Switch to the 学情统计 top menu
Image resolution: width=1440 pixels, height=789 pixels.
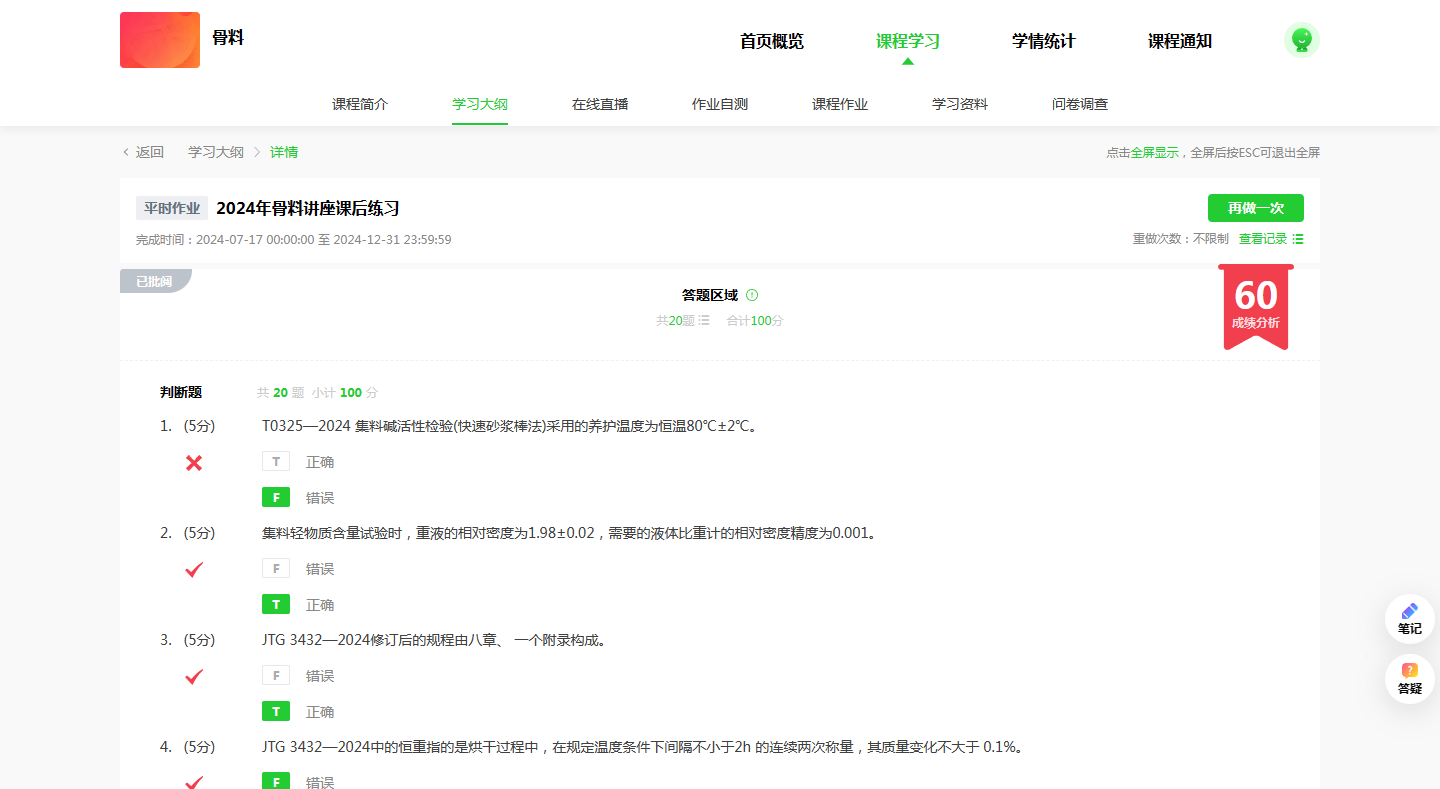(1043, 41)
